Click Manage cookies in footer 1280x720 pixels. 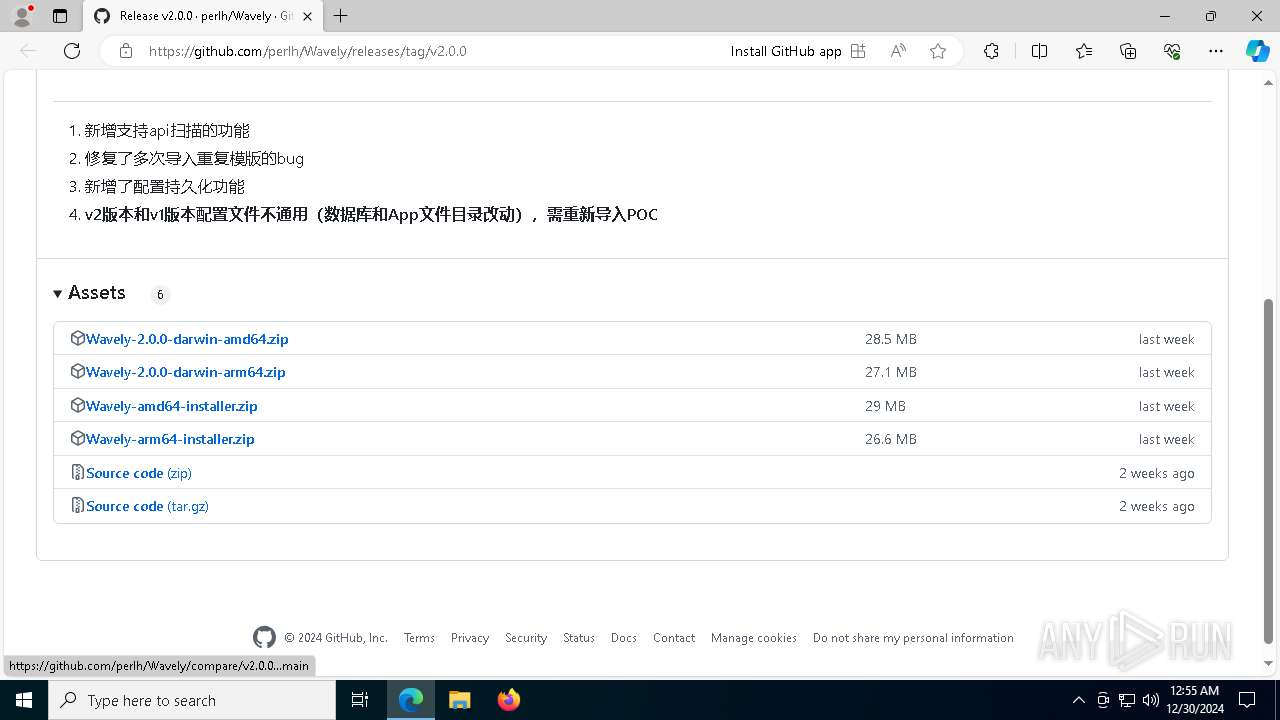click(x=754, y=638)
